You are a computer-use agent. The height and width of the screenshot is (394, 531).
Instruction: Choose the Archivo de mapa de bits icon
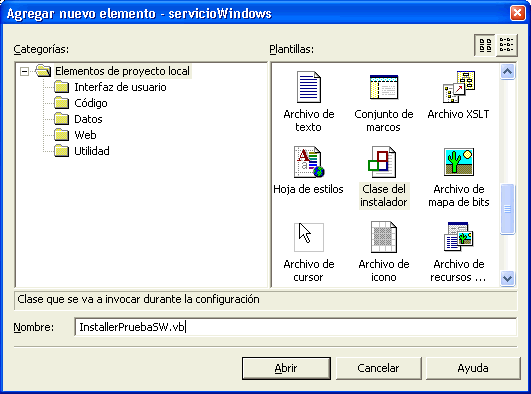click(x=459, y=162)
